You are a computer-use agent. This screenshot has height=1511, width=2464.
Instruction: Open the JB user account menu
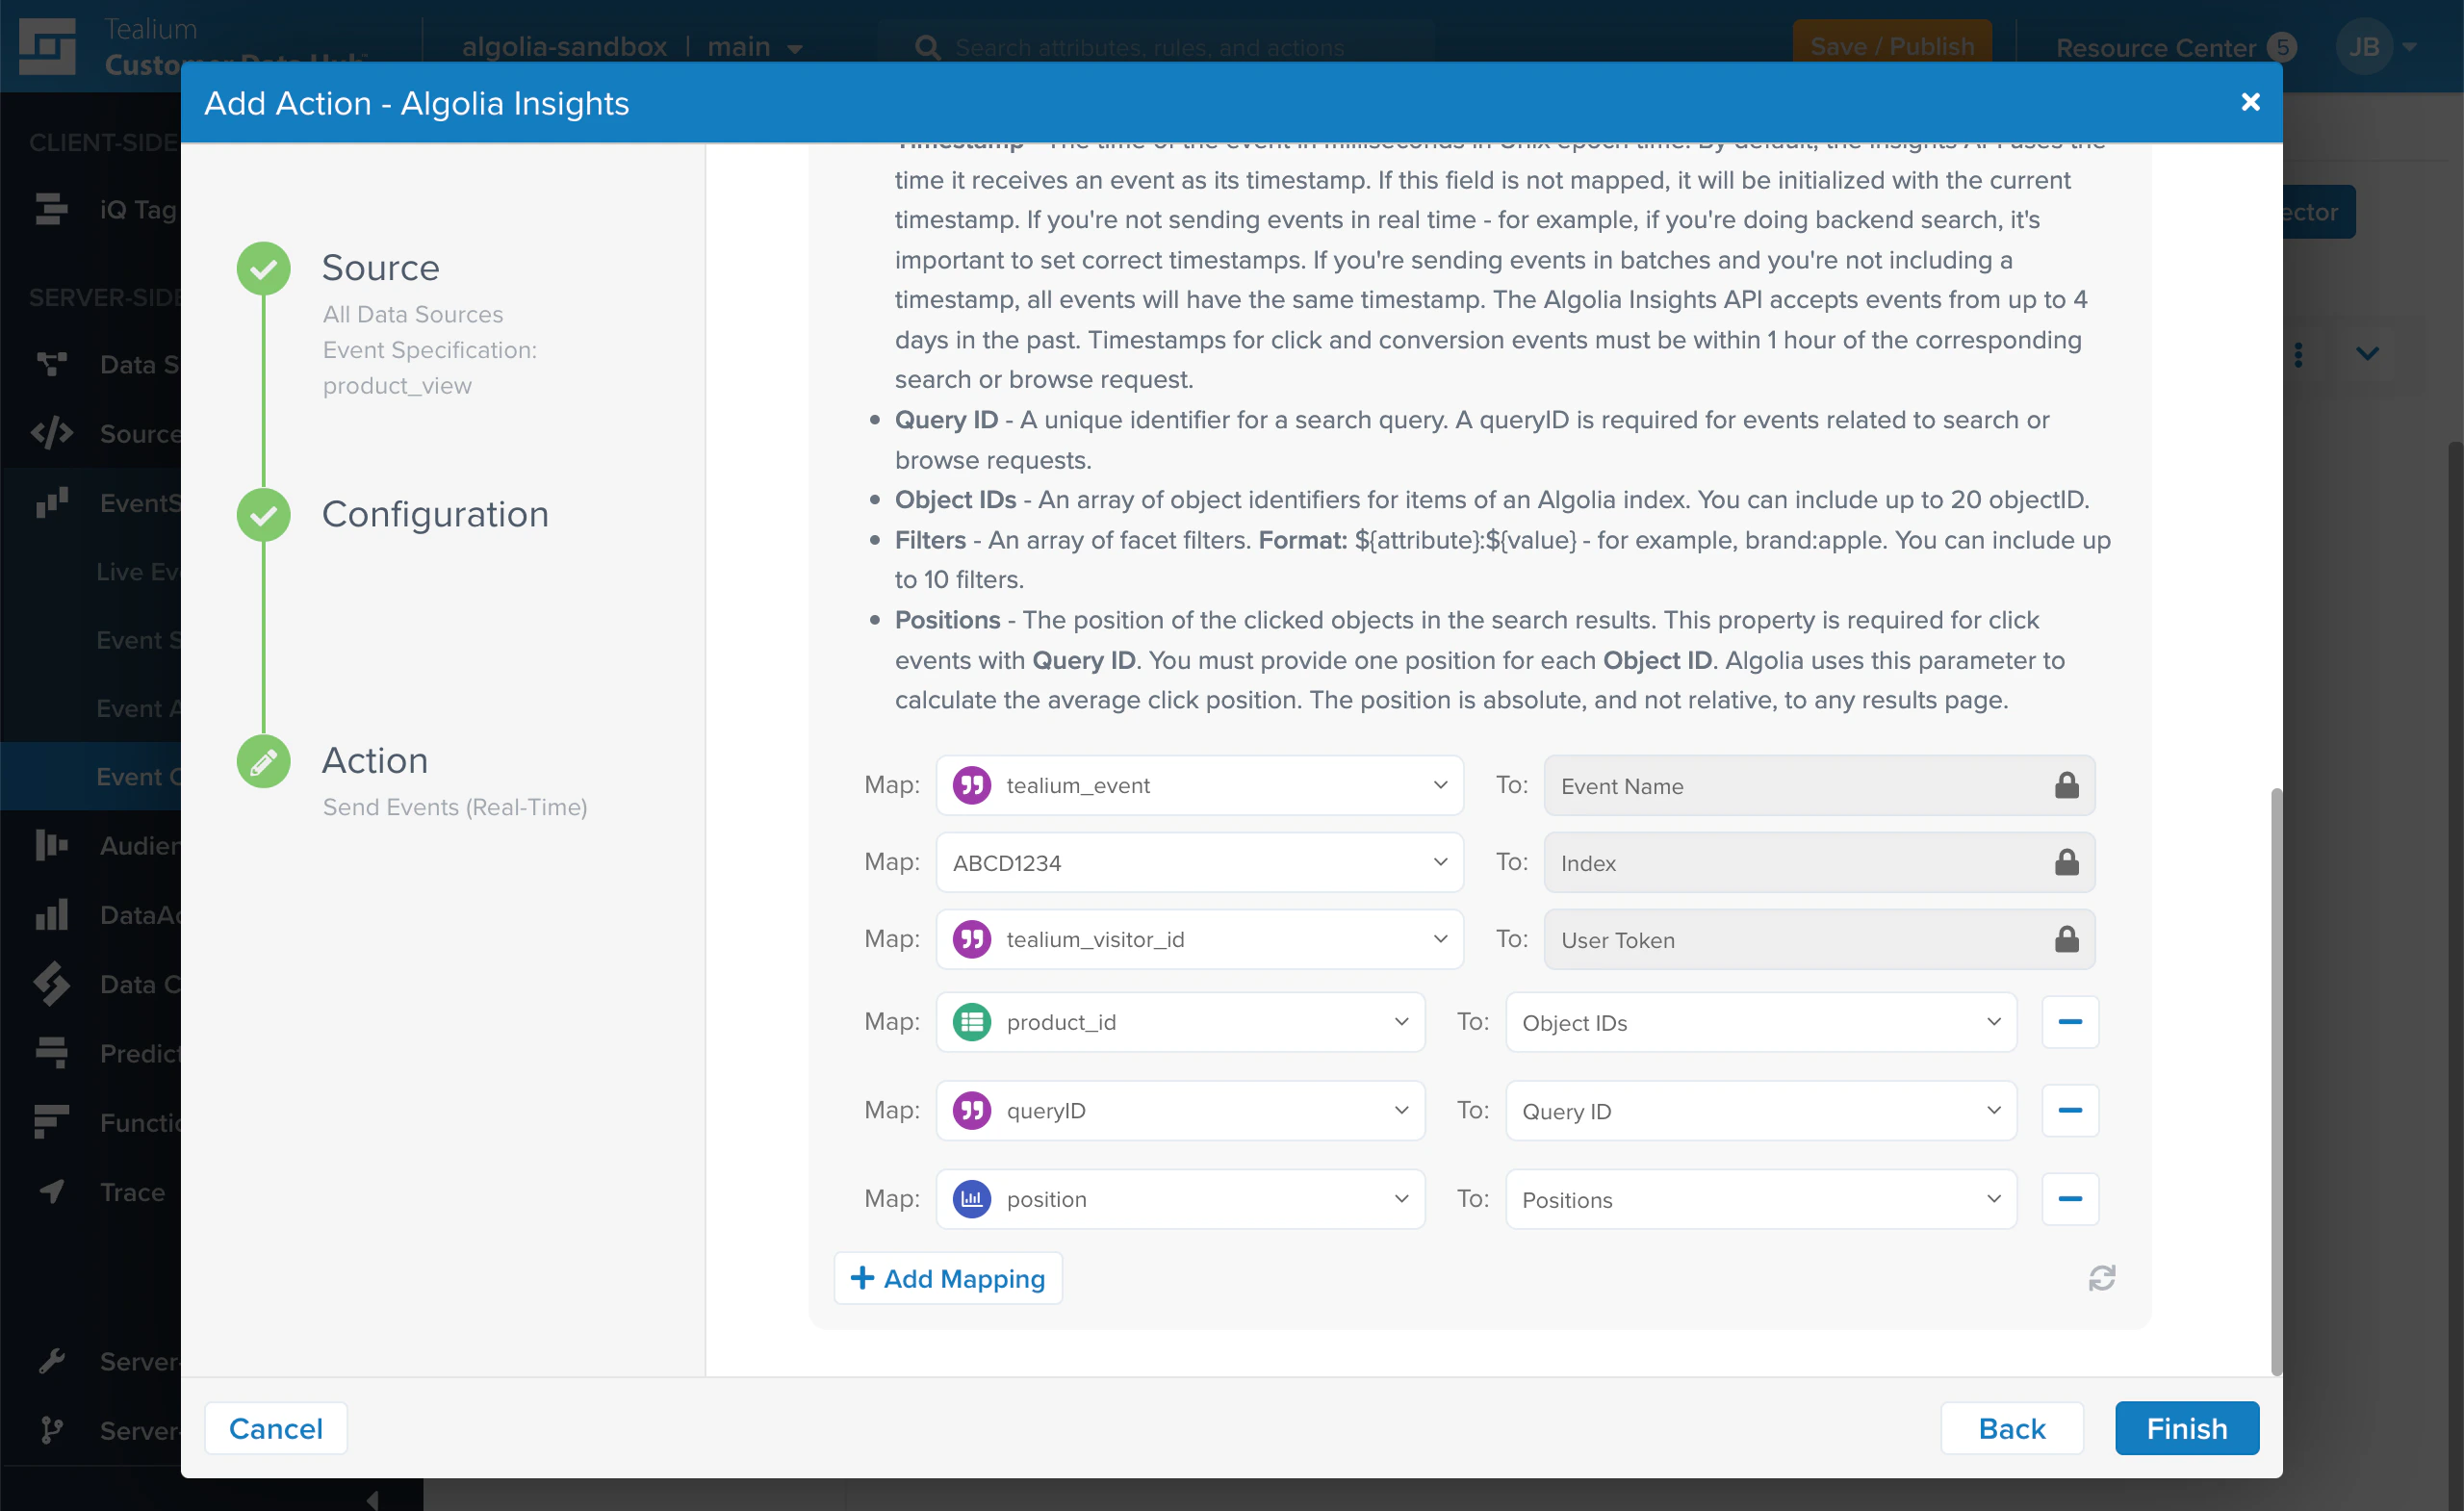pos(2377,47)
